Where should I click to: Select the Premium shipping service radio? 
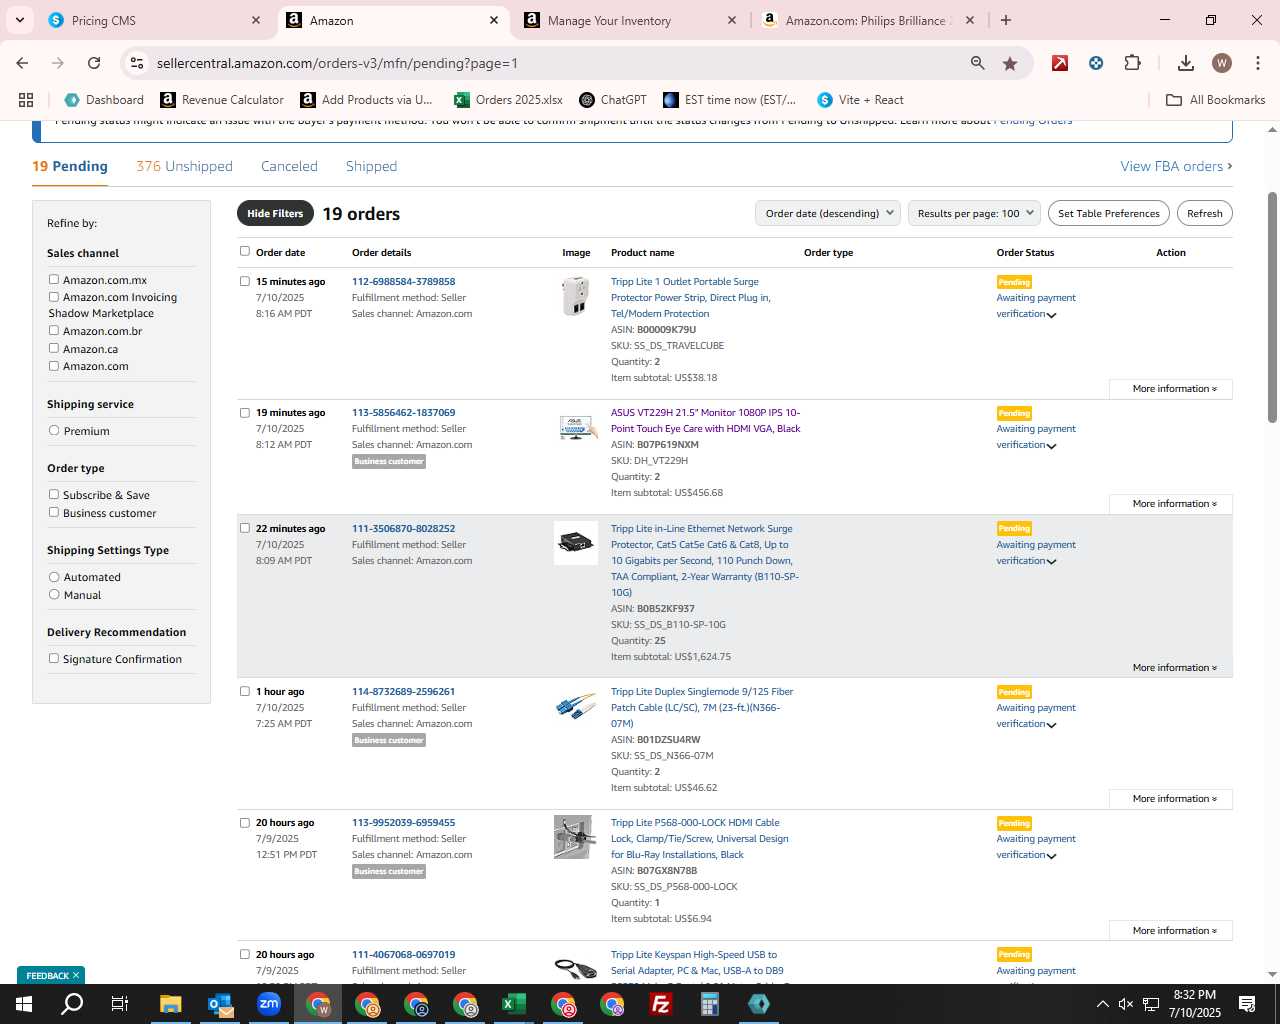[54, 430]
